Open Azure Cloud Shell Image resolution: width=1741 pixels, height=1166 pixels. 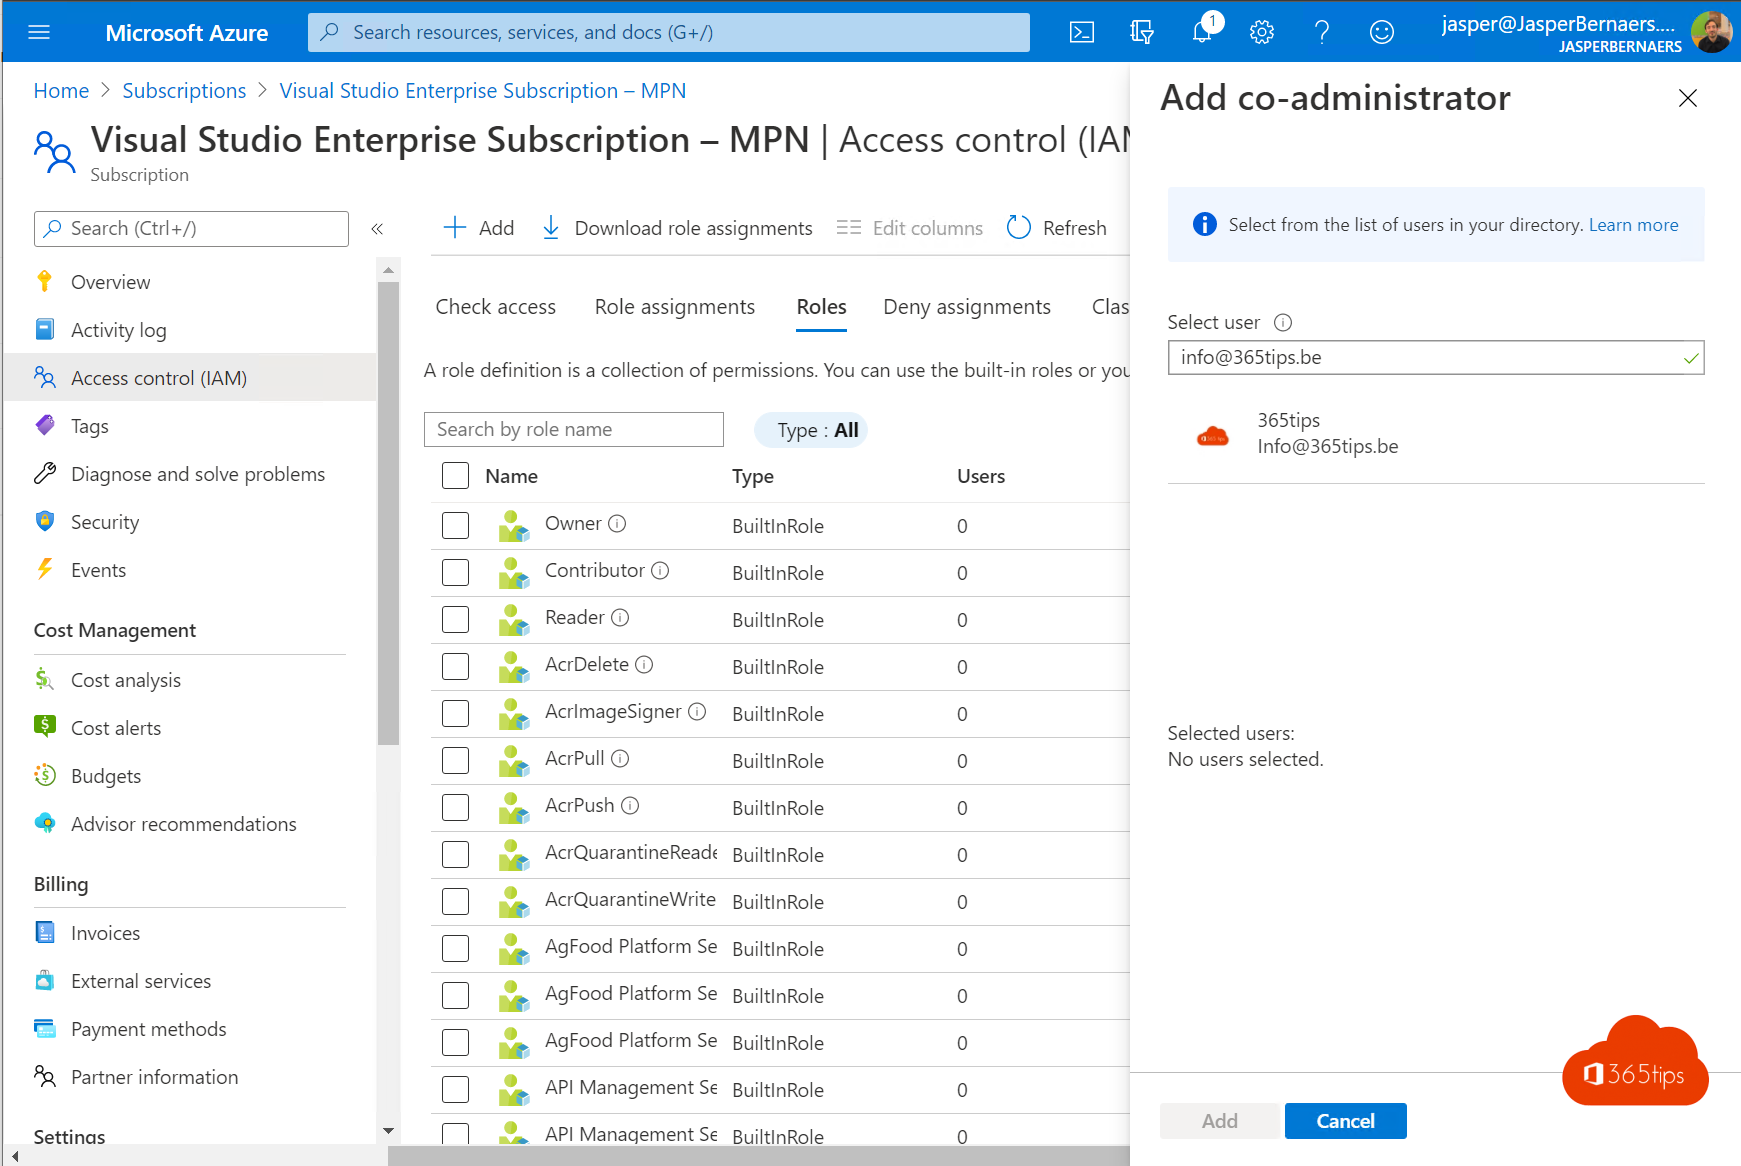coord(1081,31)
